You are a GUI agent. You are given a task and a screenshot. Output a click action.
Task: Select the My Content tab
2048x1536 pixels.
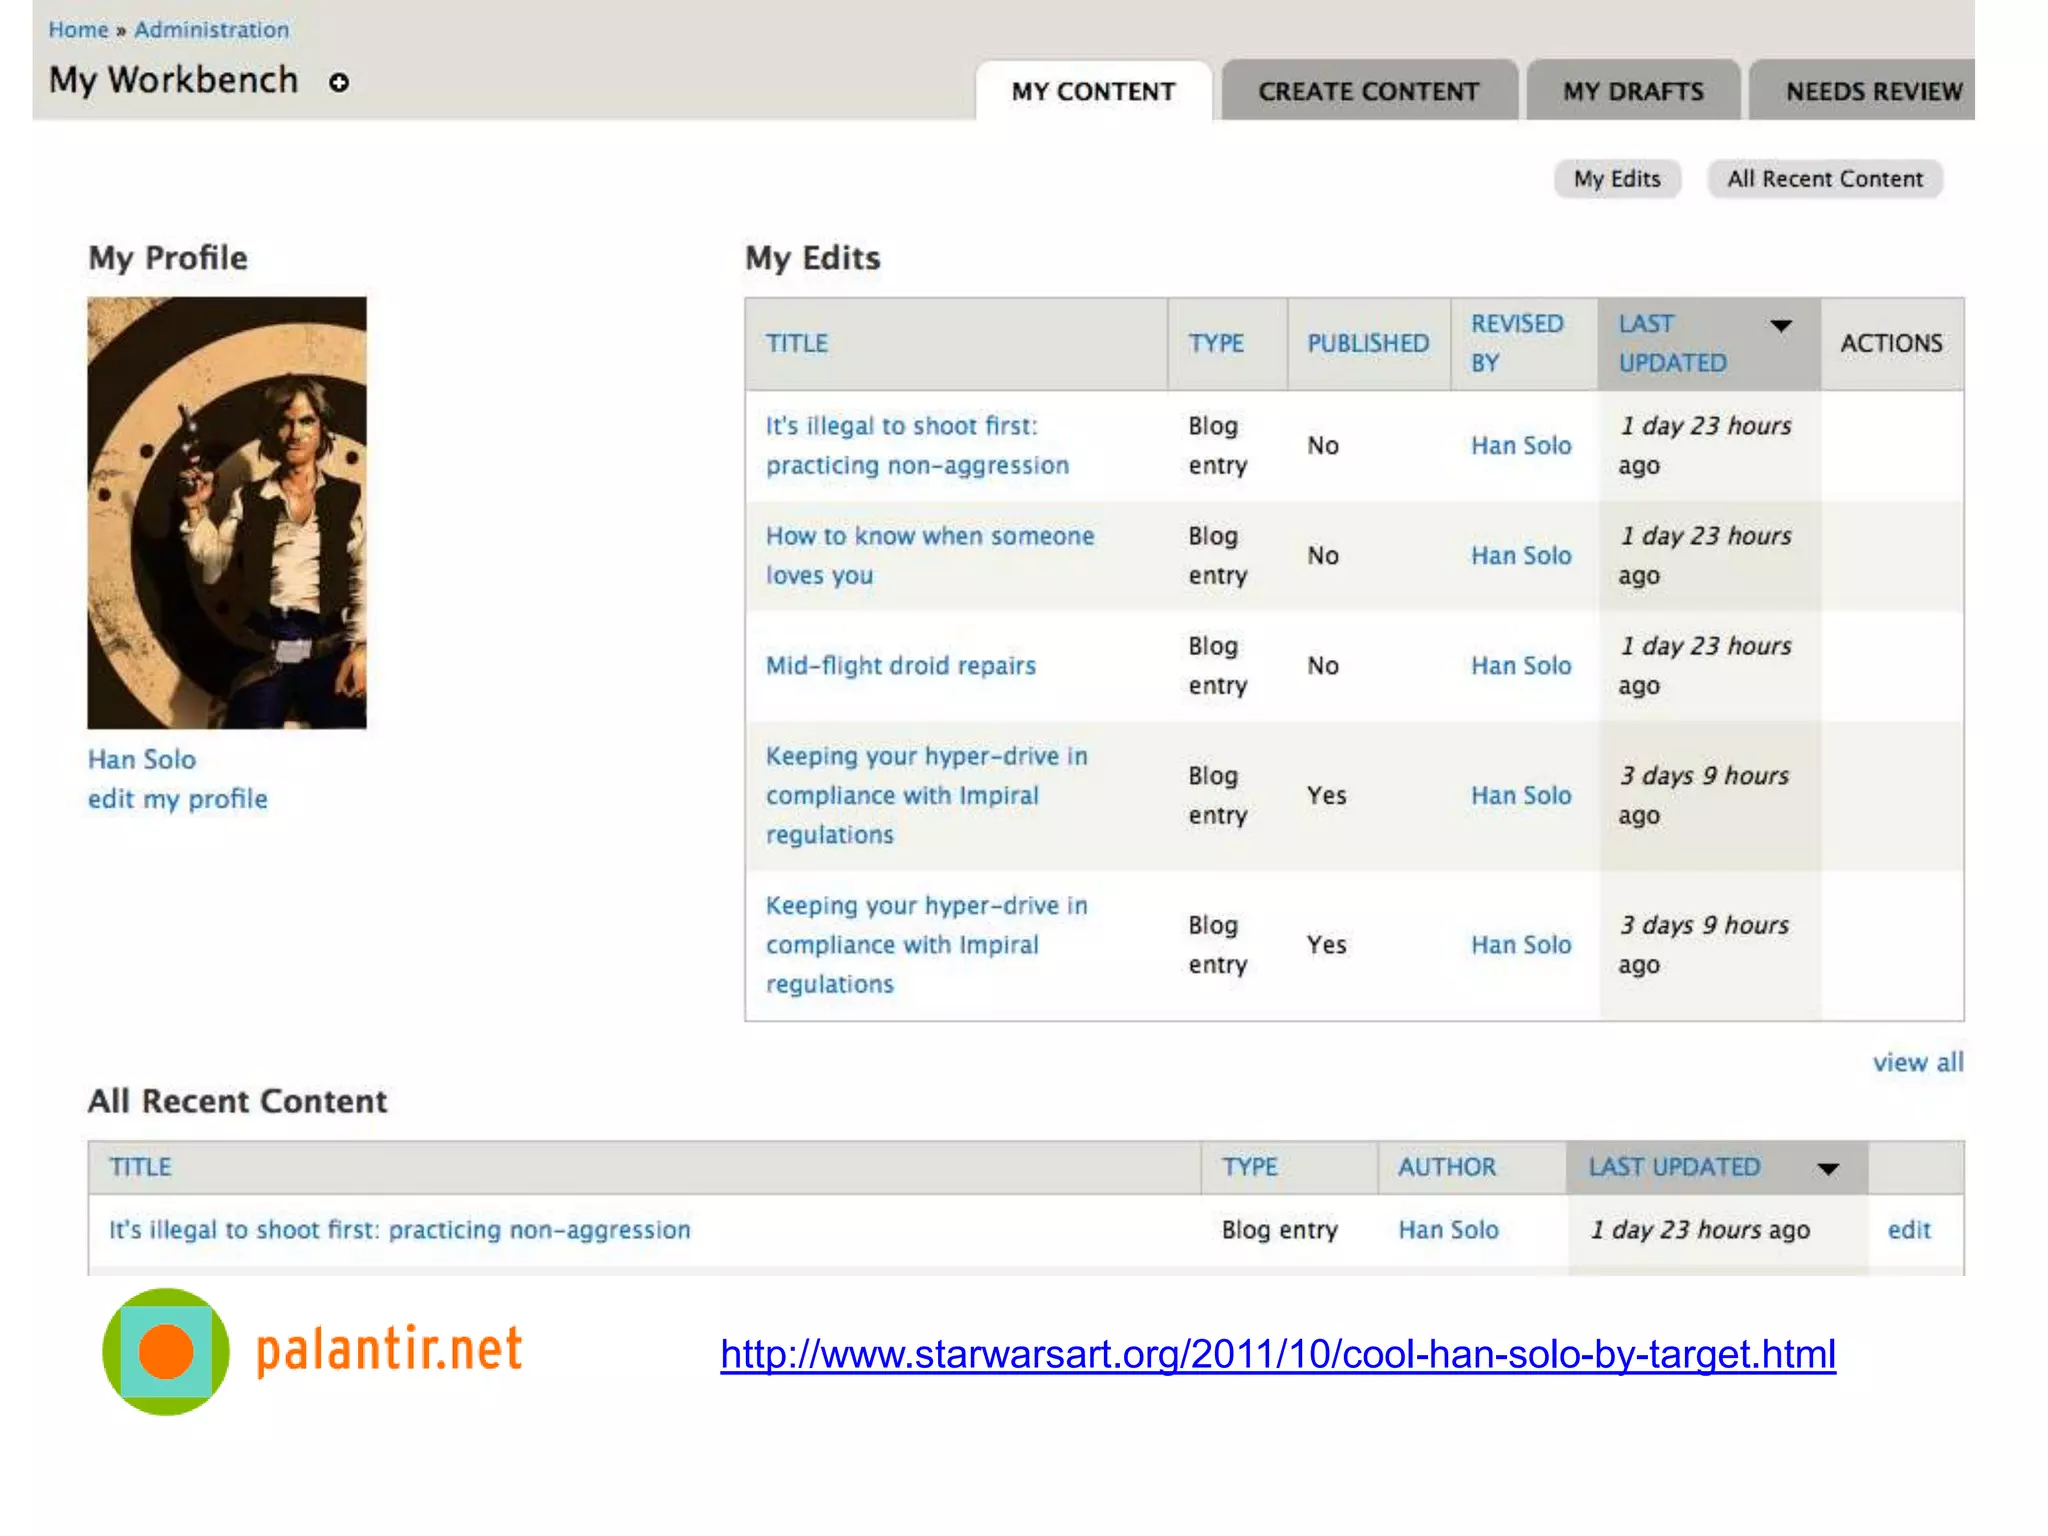pos(1093,92)
